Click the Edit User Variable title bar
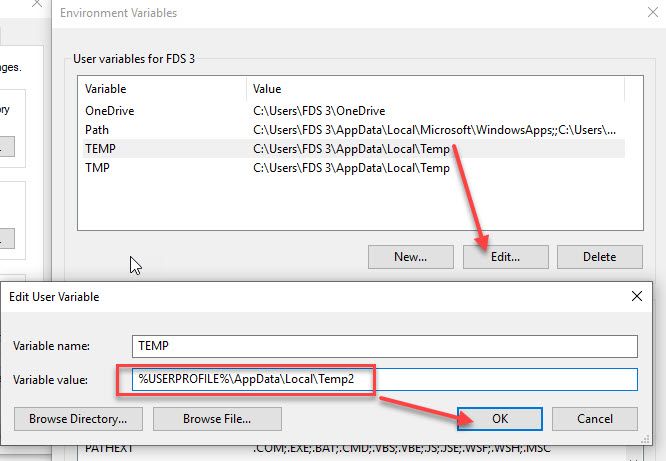This screenshot has width=666, height=461. click(300, 297)
